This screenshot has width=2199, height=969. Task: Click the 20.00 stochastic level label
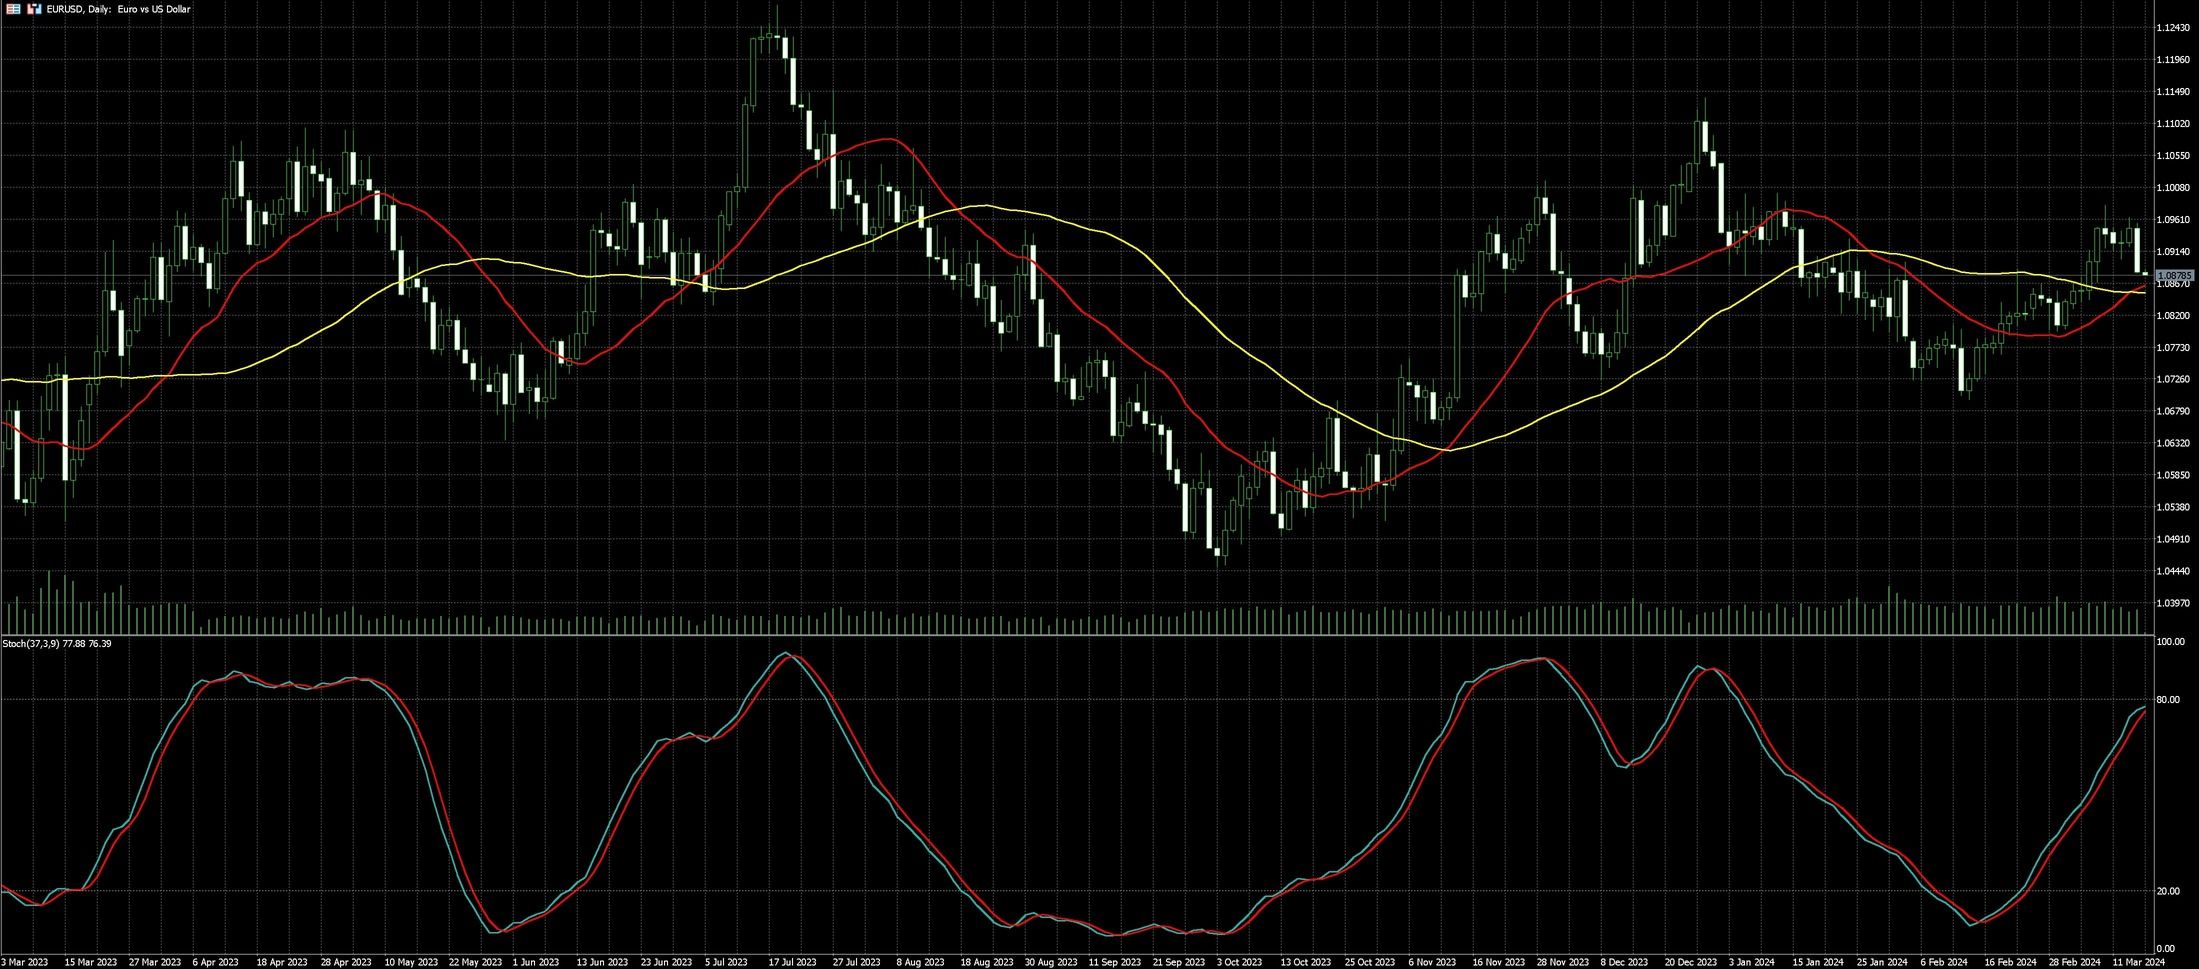pos(2168,891)
